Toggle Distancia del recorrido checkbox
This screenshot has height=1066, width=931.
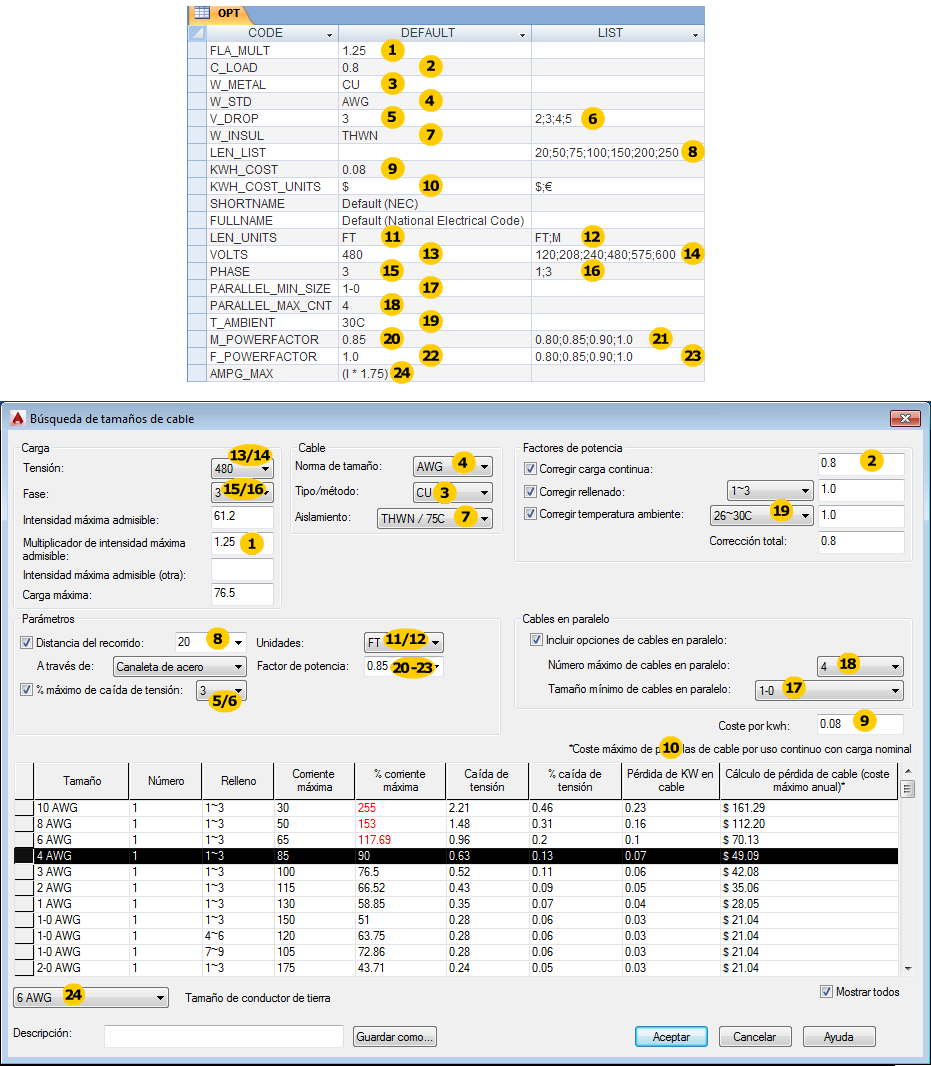pyautogui.click(x=27, y=642)
